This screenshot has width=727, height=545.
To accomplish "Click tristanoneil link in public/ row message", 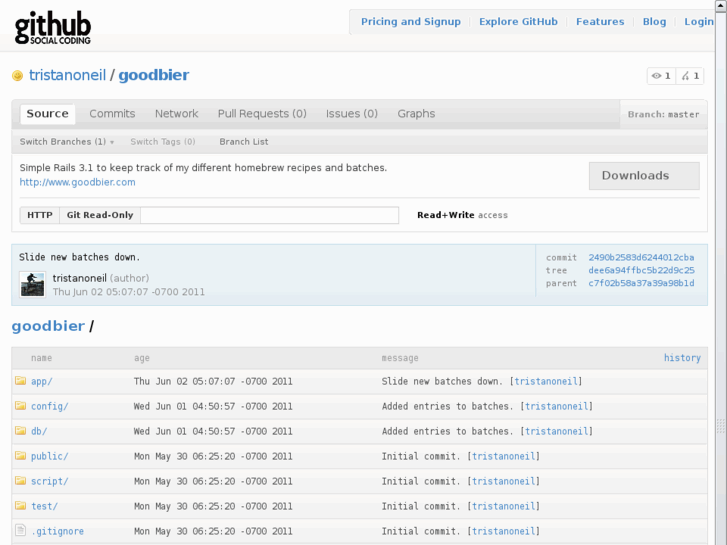I will coord(504,456).
